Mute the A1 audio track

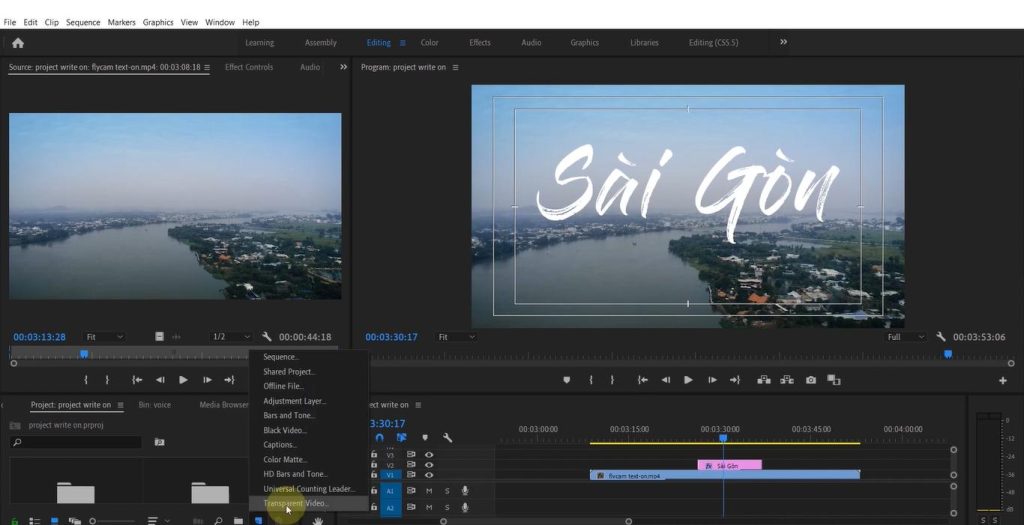click(429, 490)
